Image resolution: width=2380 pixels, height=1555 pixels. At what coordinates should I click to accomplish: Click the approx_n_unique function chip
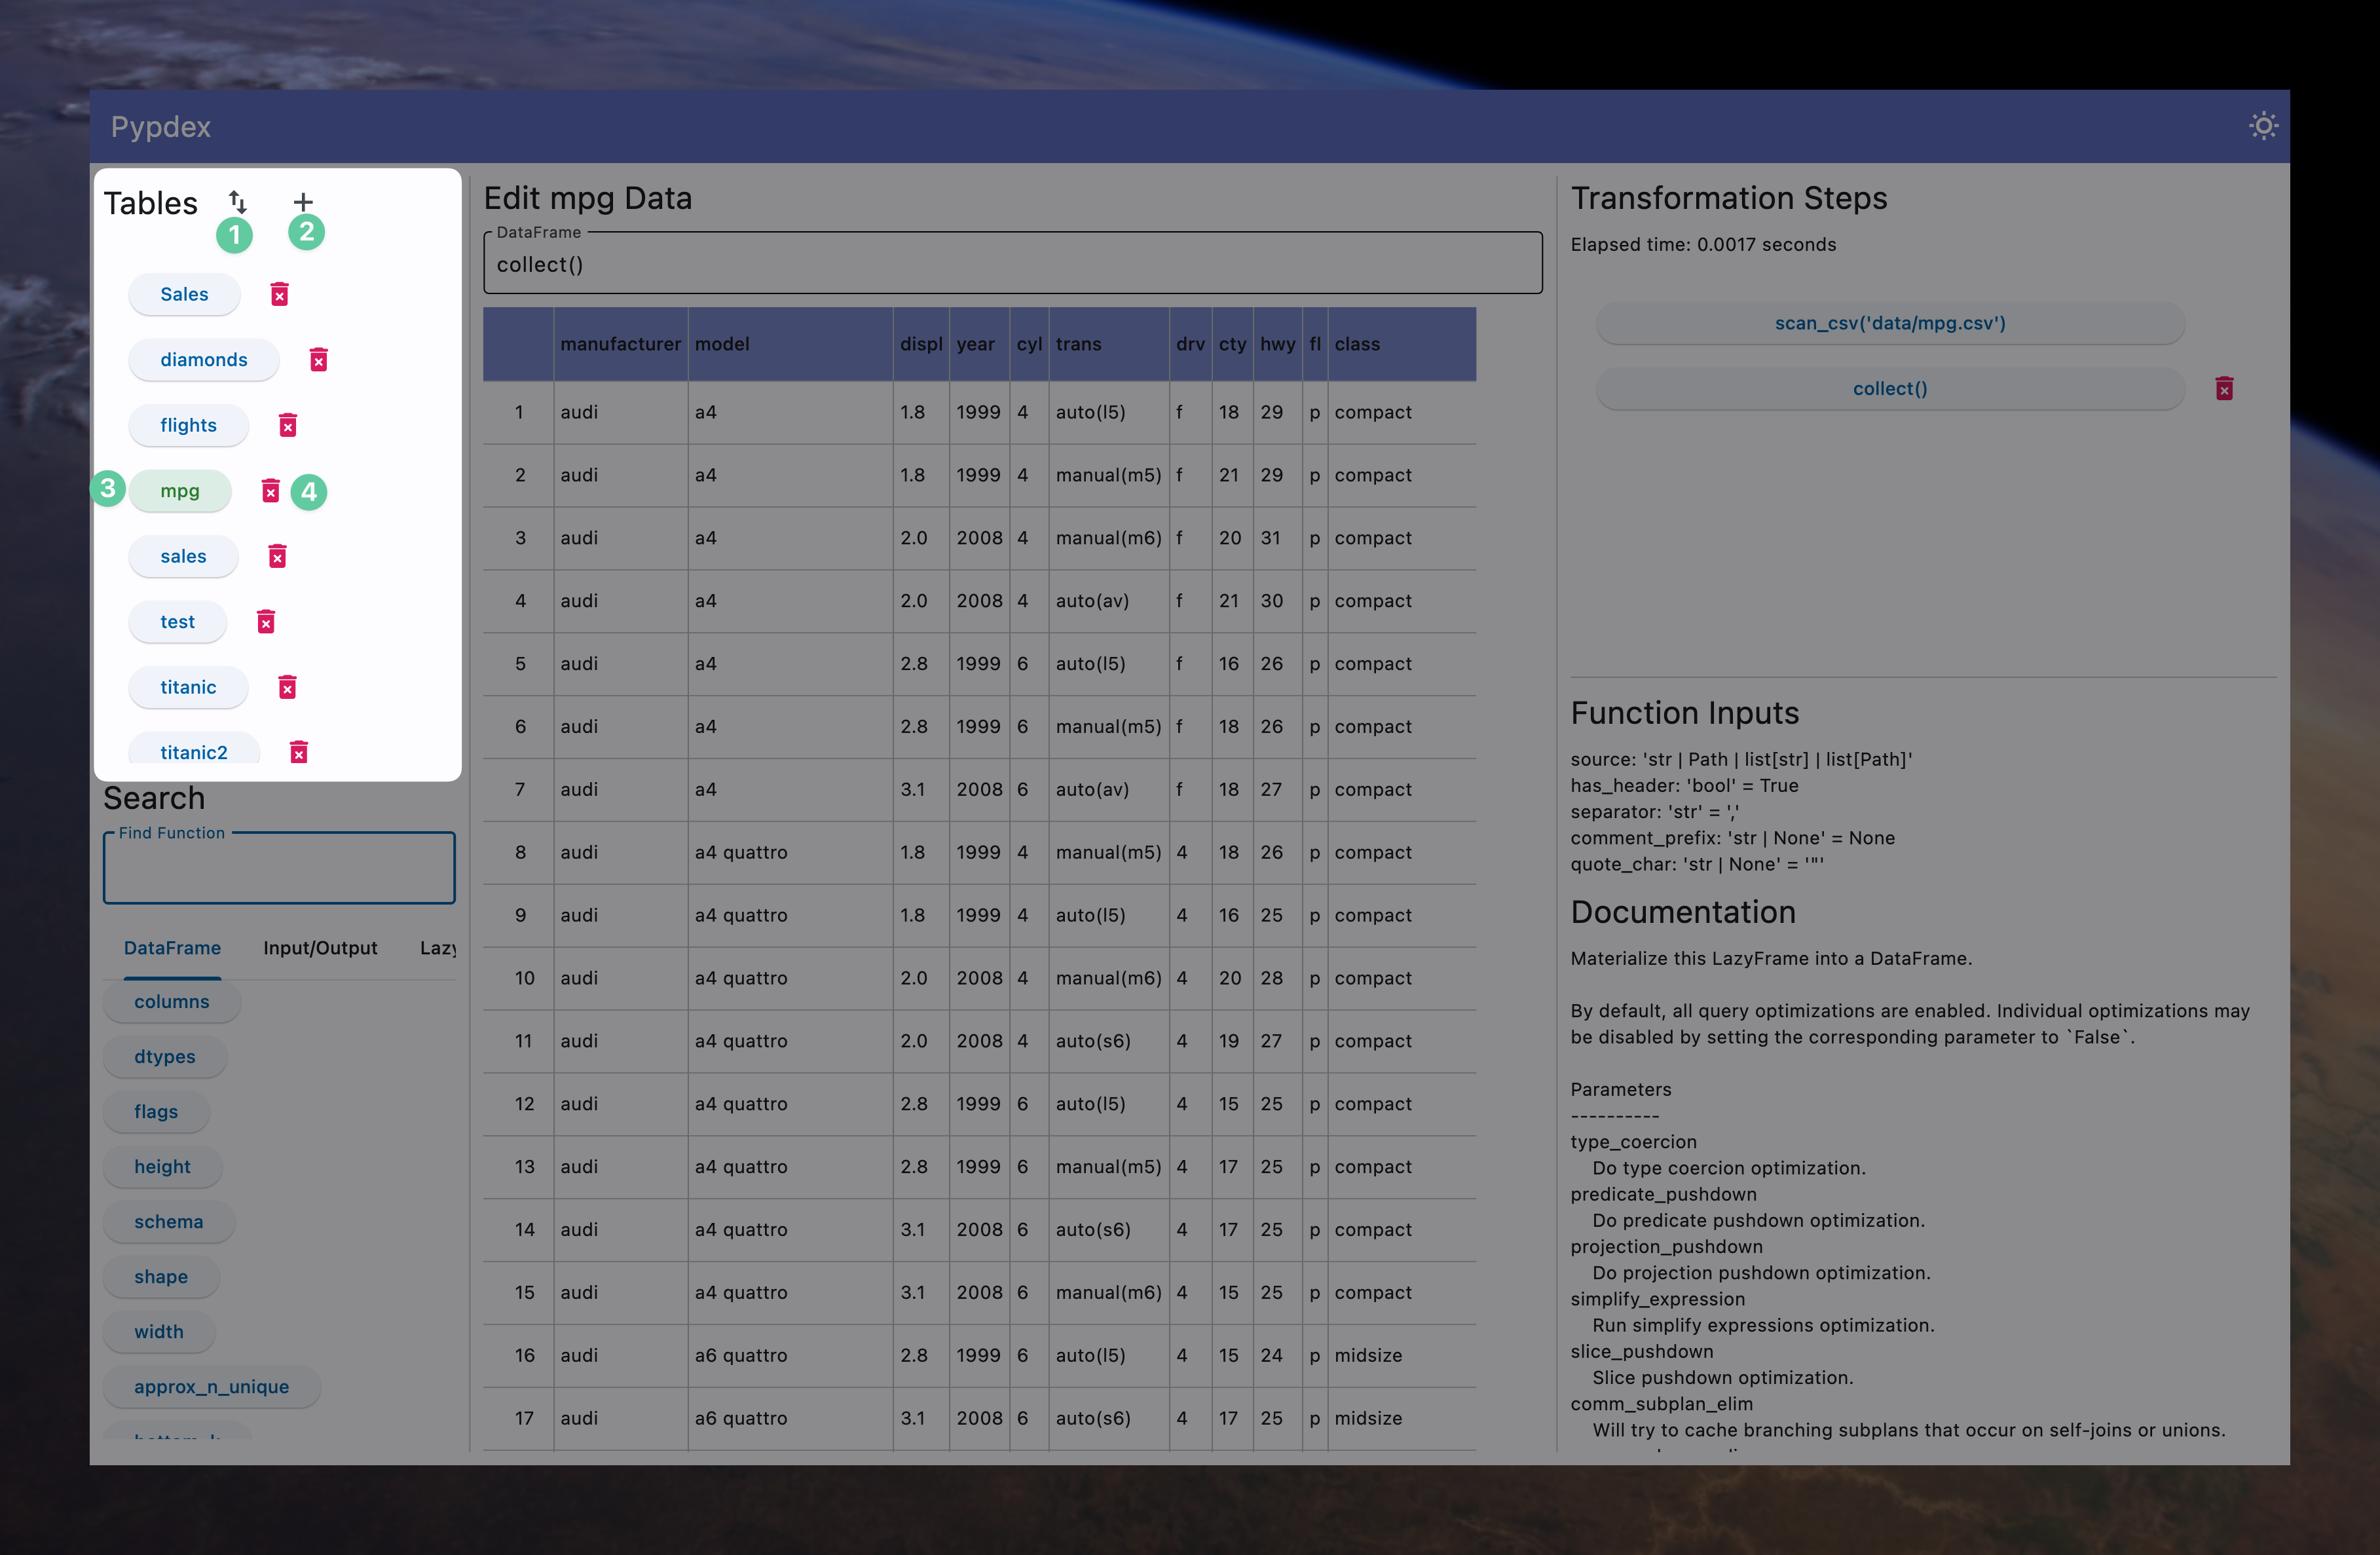point(211,1386)
